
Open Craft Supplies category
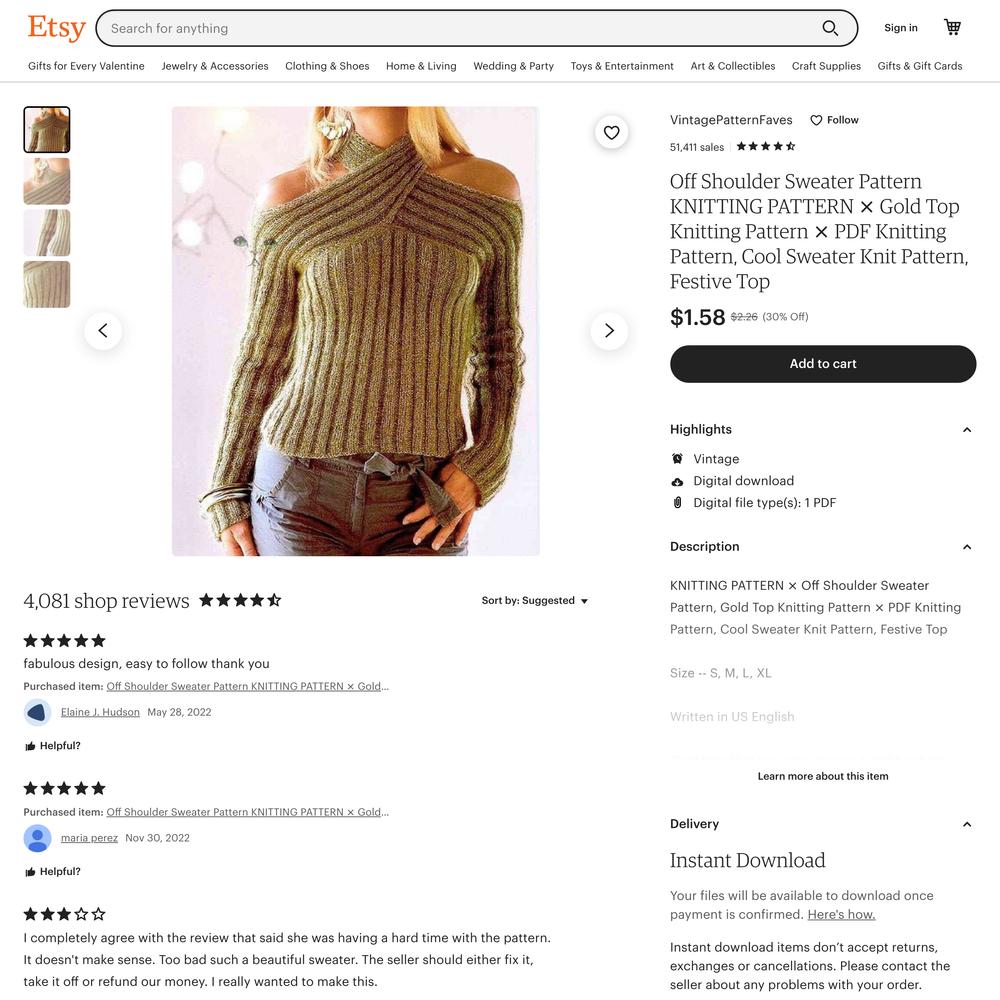[x=826, y=66]
